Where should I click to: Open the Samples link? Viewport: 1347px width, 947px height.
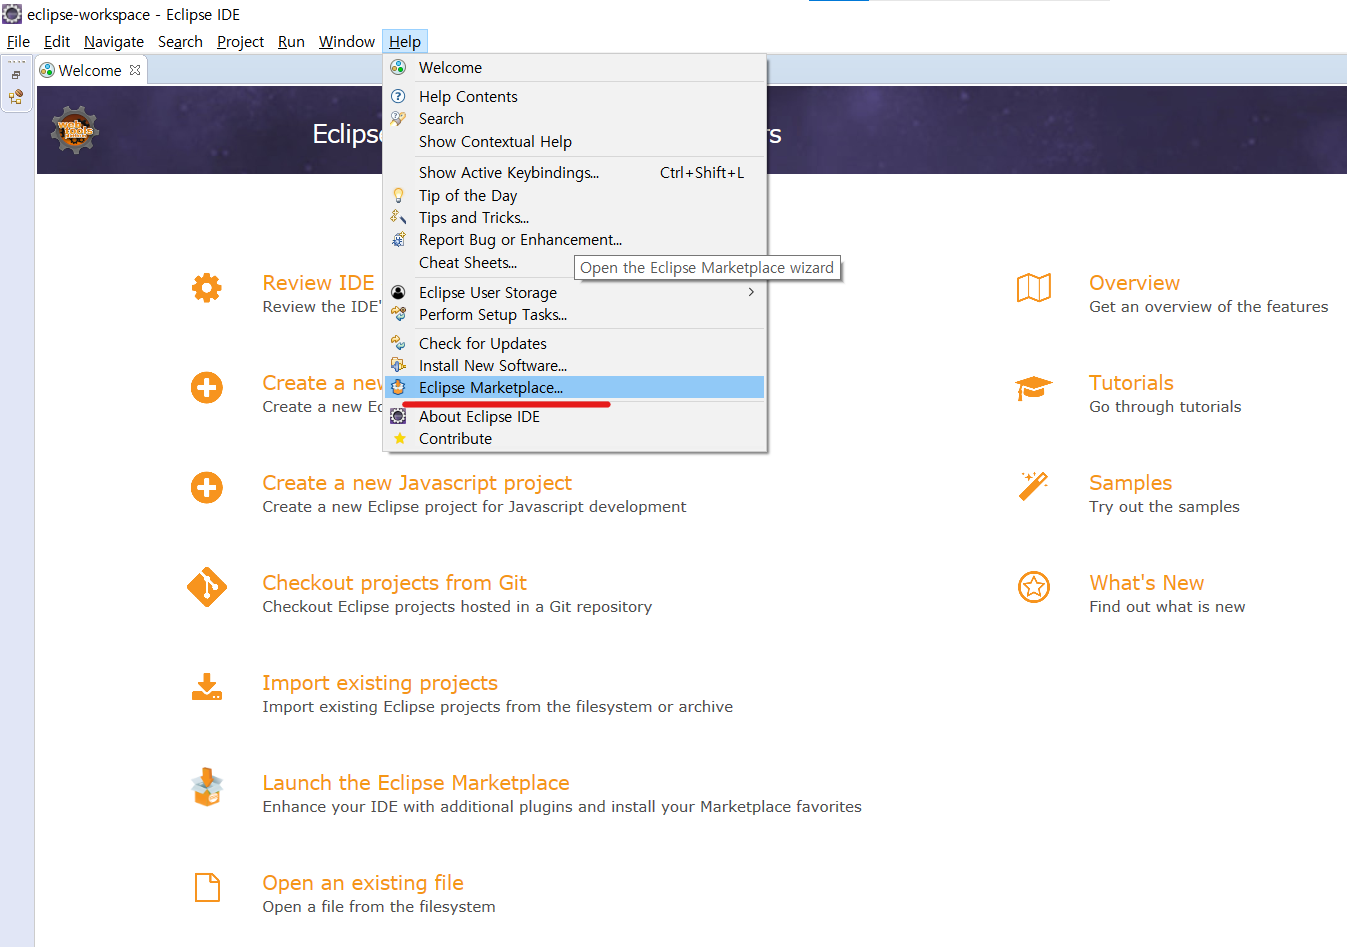[x=1130, y=483]
